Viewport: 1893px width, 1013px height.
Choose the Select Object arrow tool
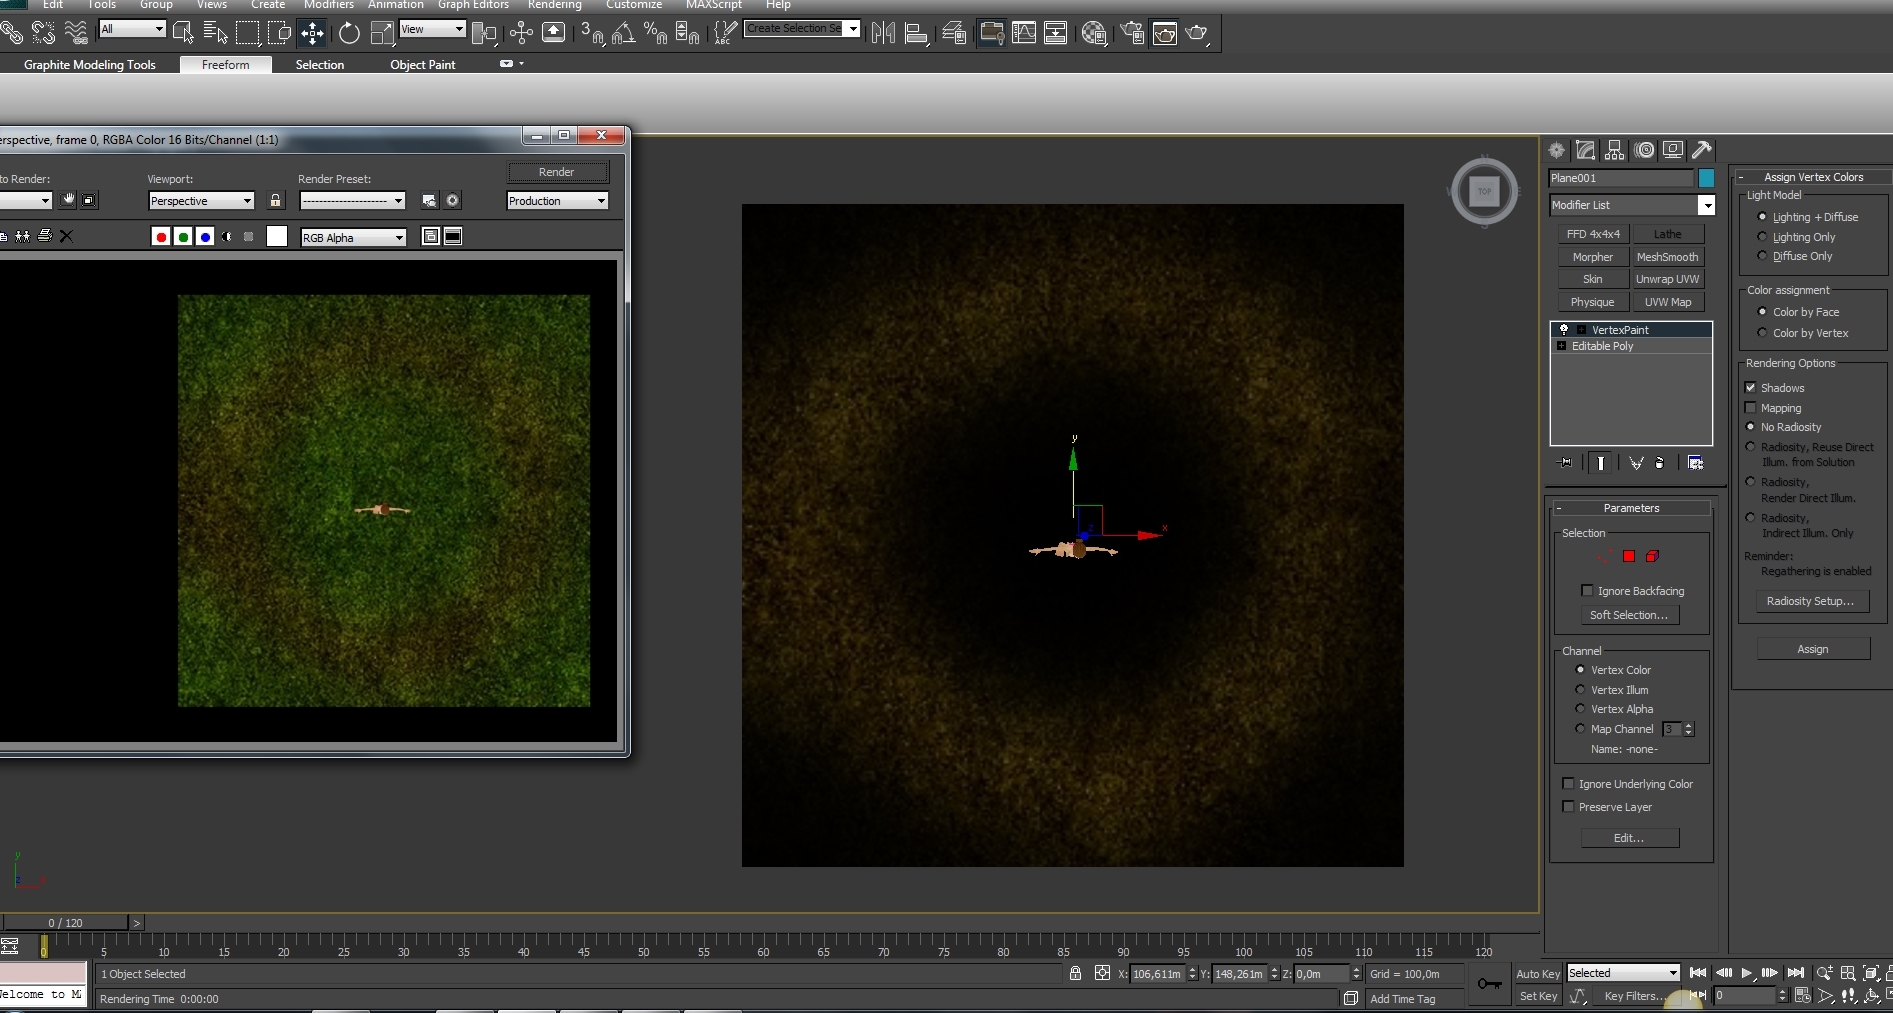click(x=183, y=33)
